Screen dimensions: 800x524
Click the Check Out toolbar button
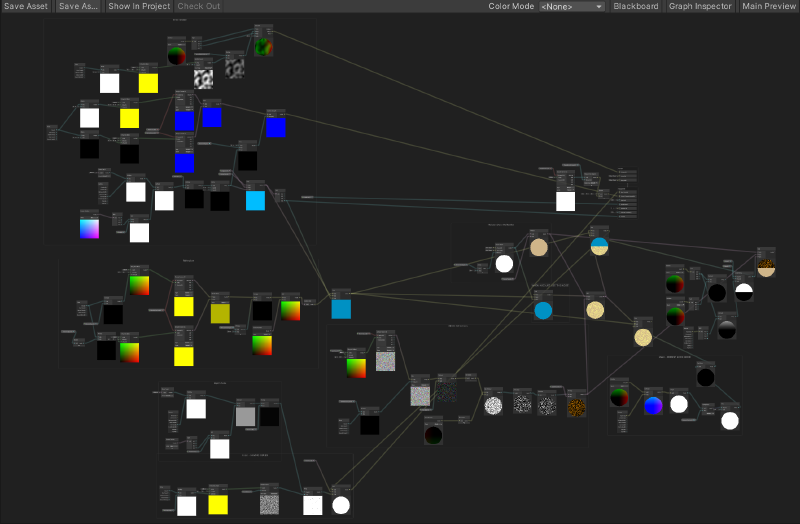coord(198,6)
